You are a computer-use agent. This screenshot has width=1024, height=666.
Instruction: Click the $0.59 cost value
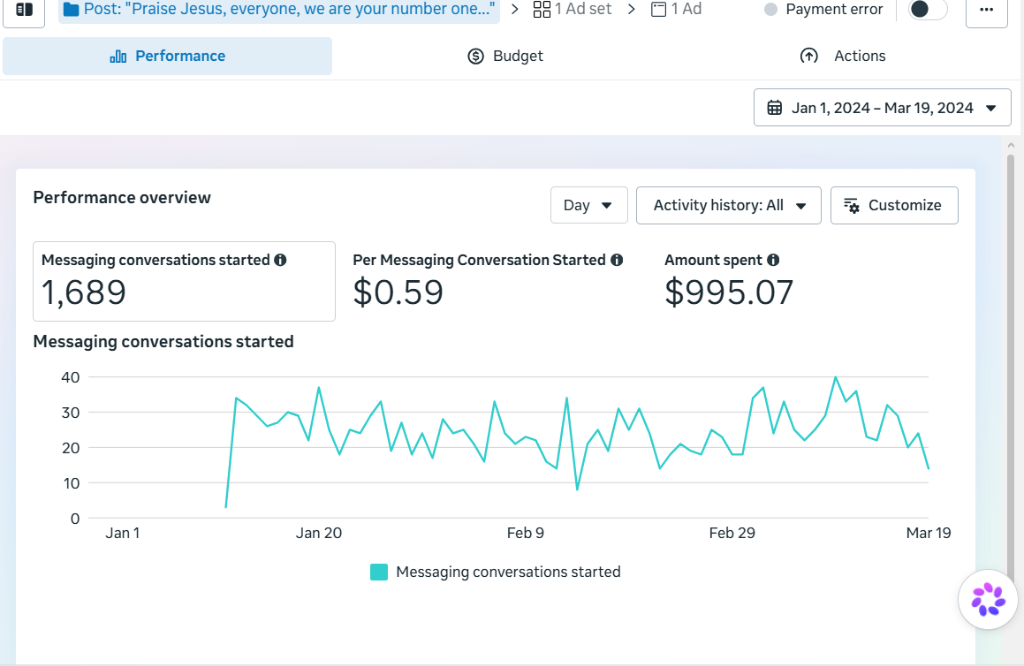coord(398,293)
